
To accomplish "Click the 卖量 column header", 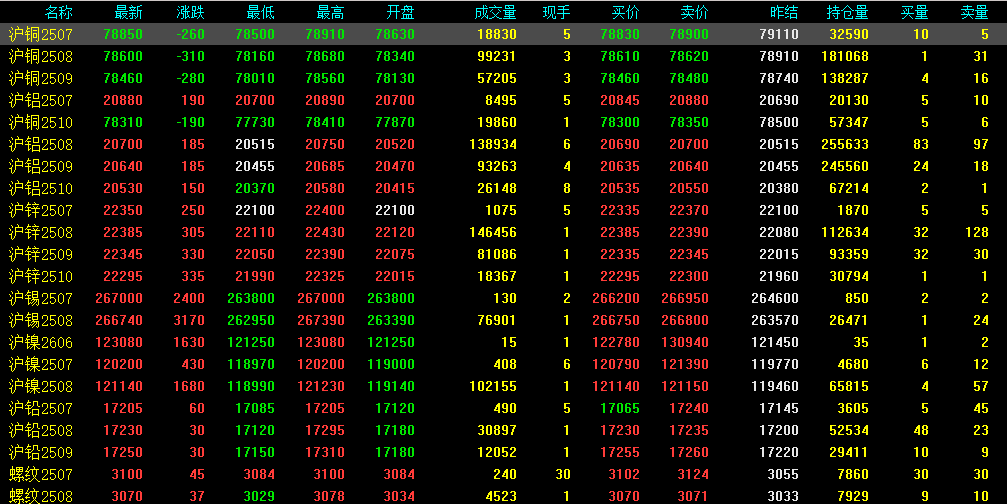I will (974, 12).
